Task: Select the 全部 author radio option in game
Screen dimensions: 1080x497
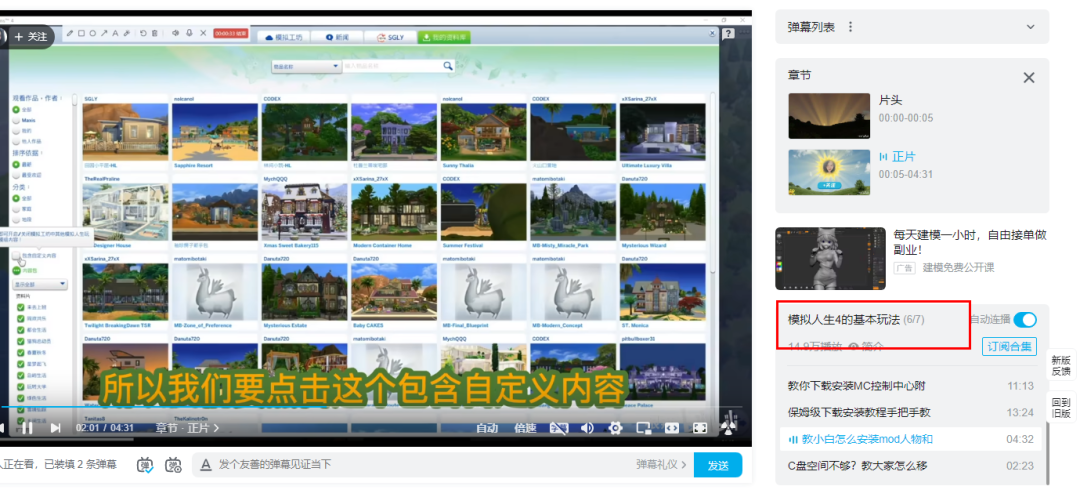Action: (16, 109)
